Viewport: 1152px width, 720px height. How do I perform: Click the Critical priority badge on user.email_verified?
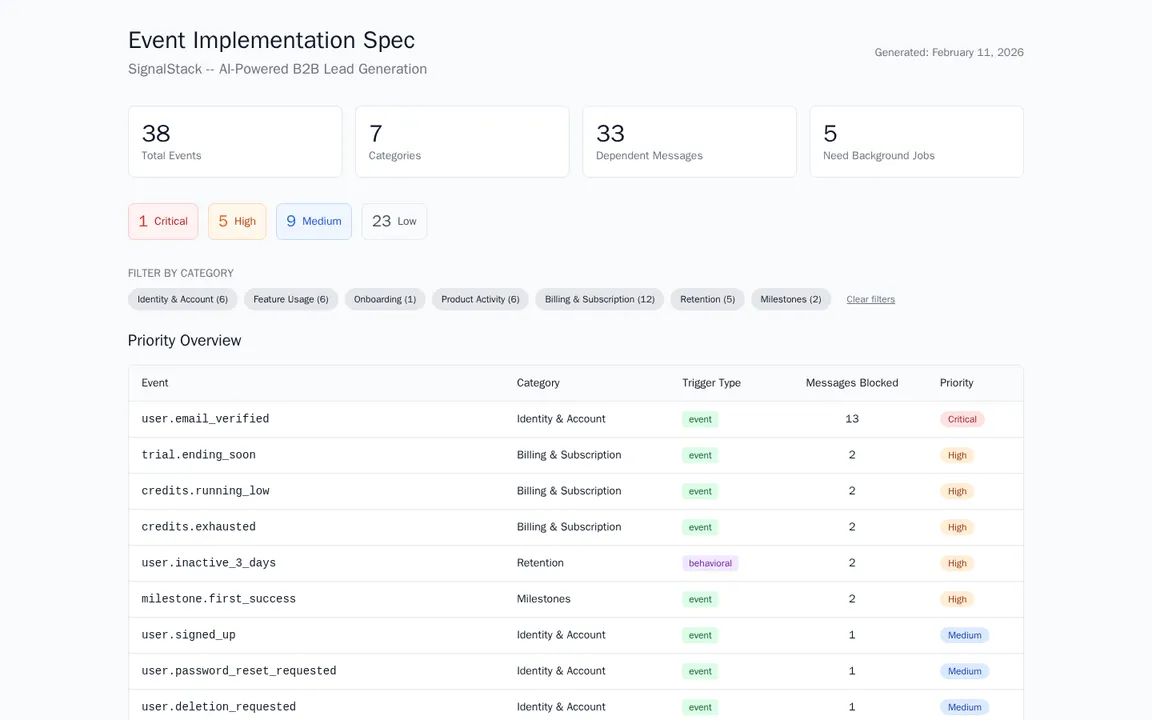pyautogui.click(x=961, y=419)
